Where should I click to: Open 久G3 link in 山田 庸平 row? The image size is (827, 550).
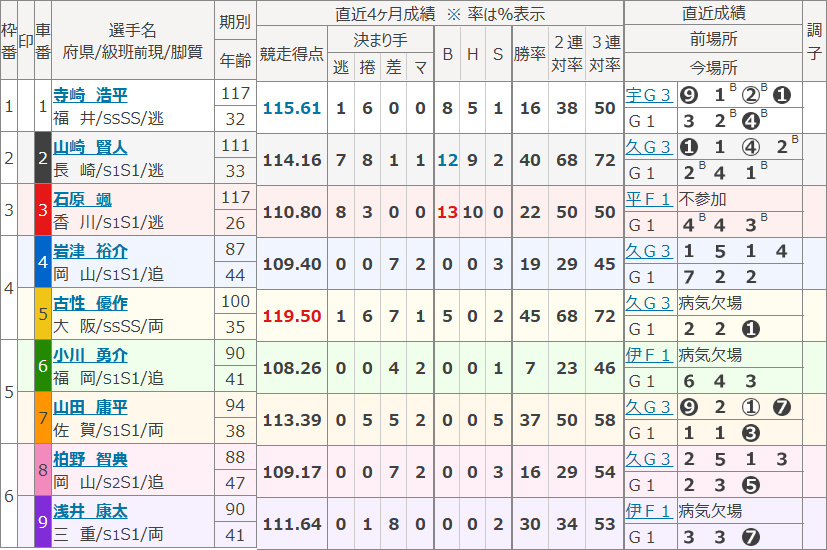(x=649, y=407)
